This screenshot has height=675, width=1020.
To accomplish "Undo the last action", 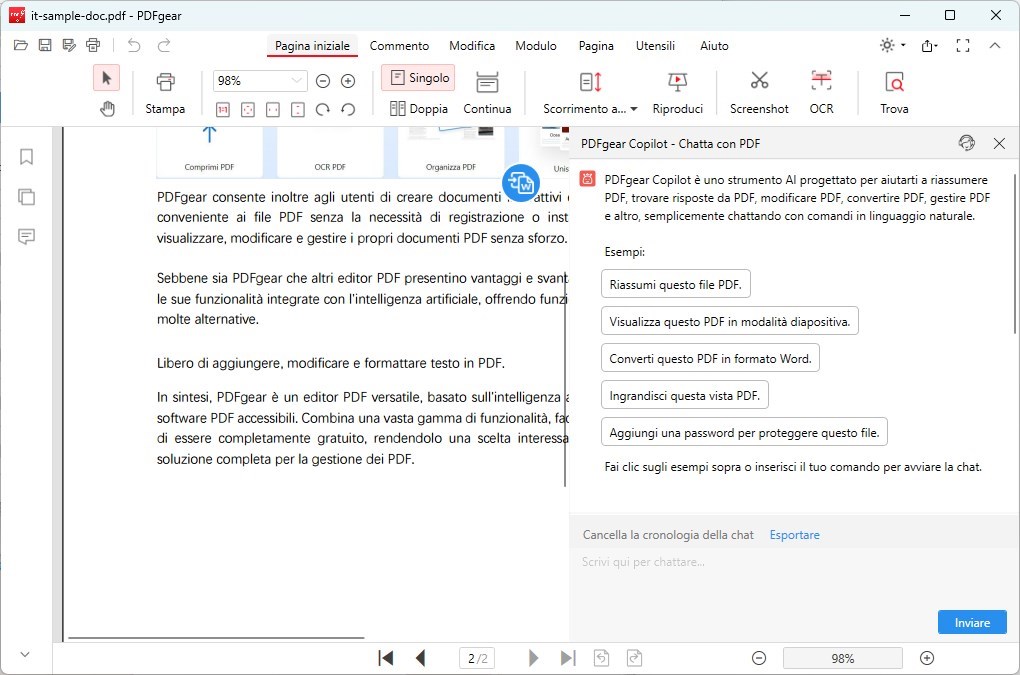I will pos(134,45).
